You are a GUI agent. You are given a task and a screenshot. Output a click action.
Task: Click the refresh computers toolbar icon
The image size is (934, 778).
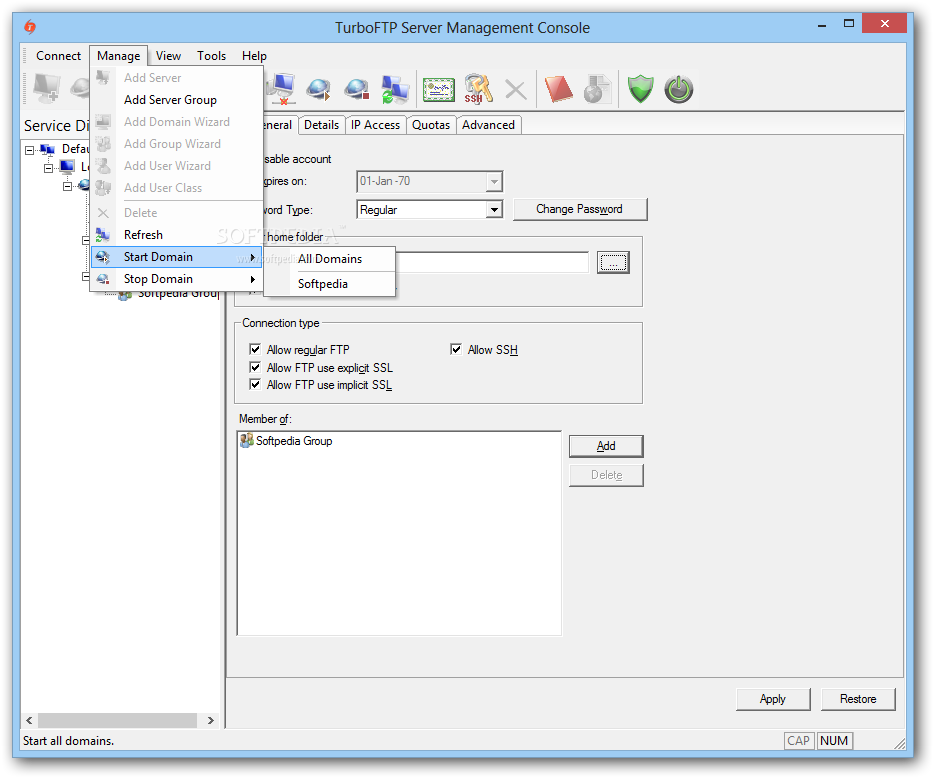[x=394, y=89]
